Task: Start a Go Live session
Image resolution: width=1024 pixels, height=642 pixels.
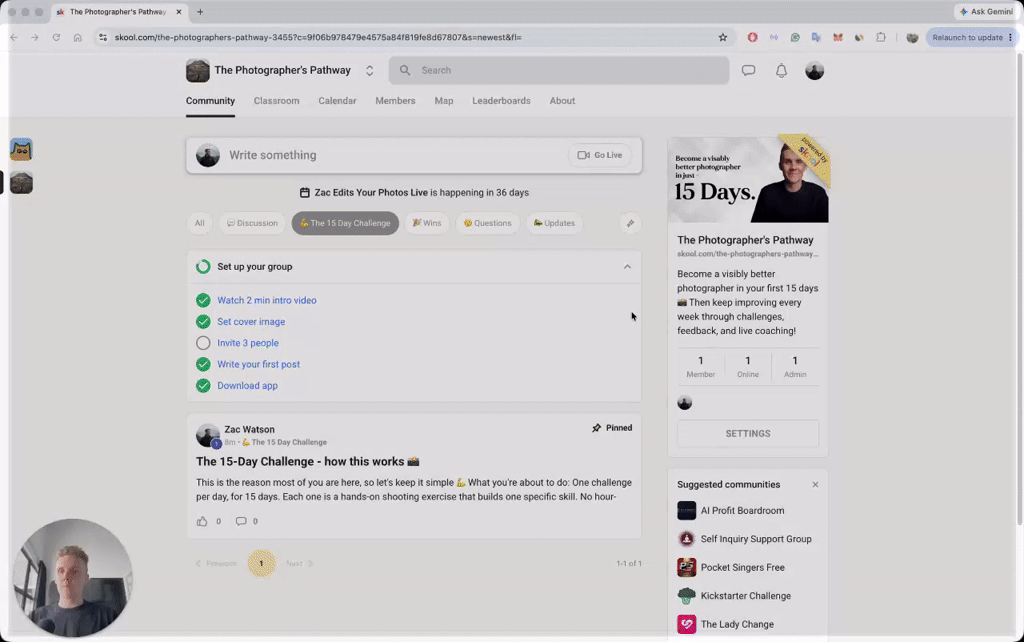Action: [x=600, y=155]
